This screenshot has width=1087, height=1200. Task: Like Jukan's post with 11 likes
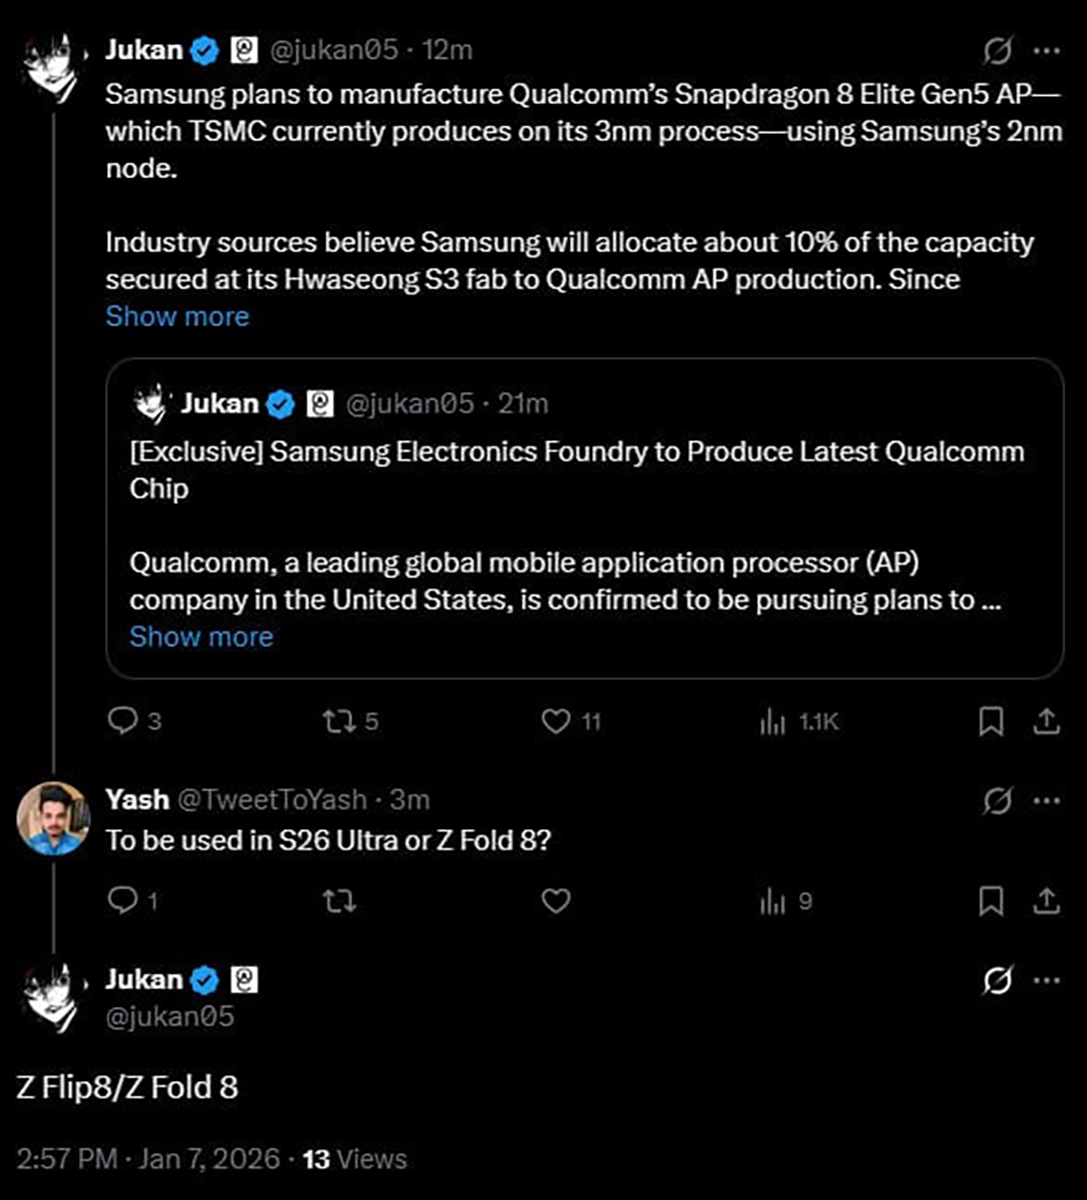pyautogui.click(x=556, y=721)
